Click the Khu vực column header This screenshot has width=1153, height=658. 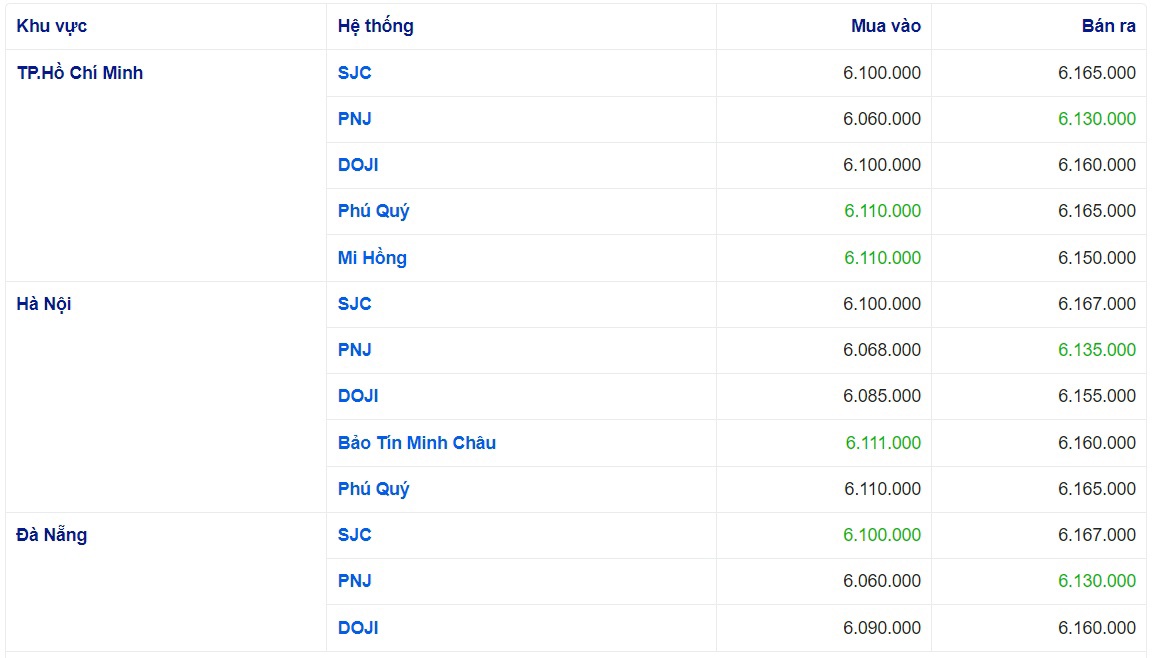click(x=52, y=26)
